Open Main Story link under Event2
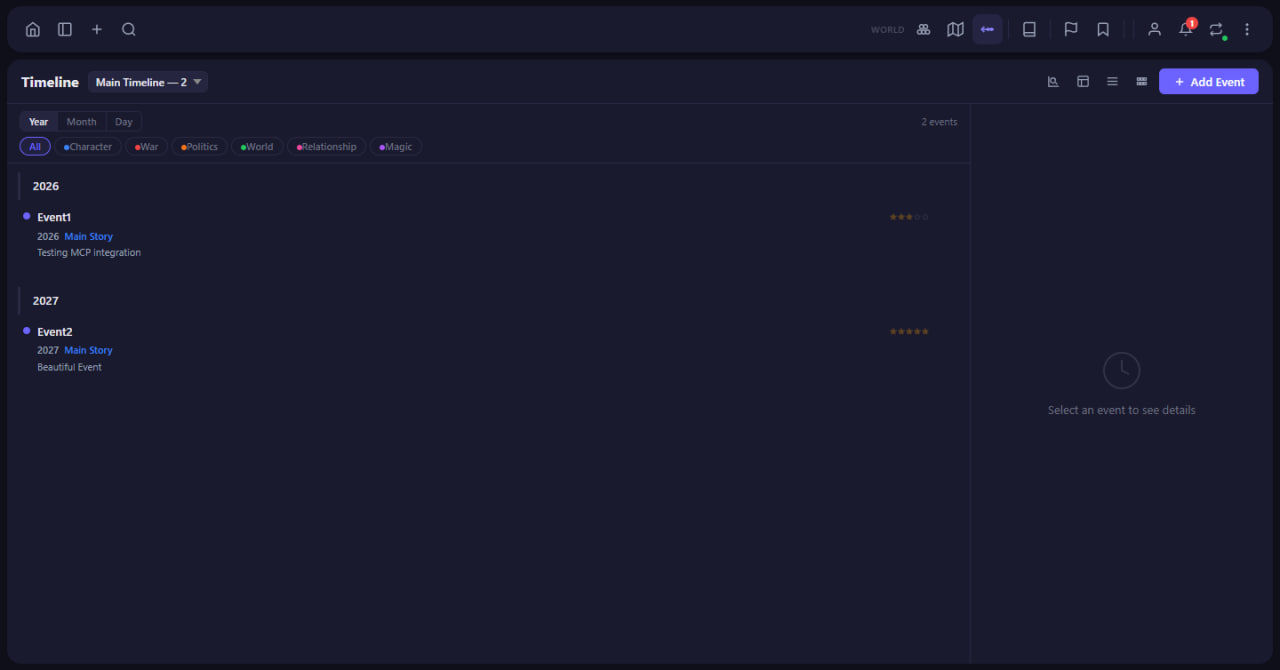The width and height of the screenshot is (1280, 670). click(89, 351)
